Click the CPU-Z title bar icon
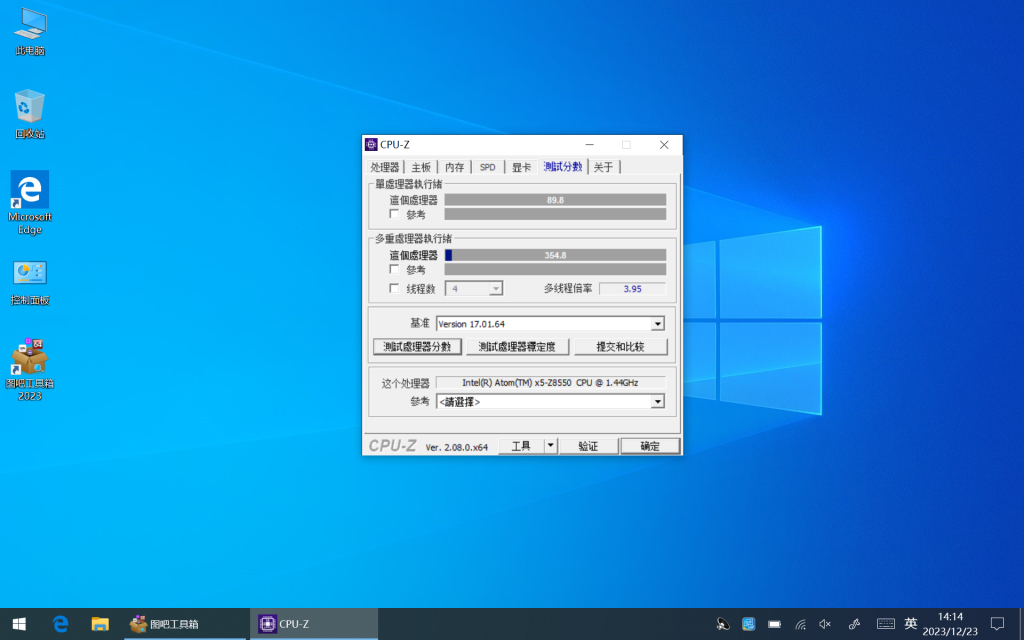 click(x=371, y=144)
